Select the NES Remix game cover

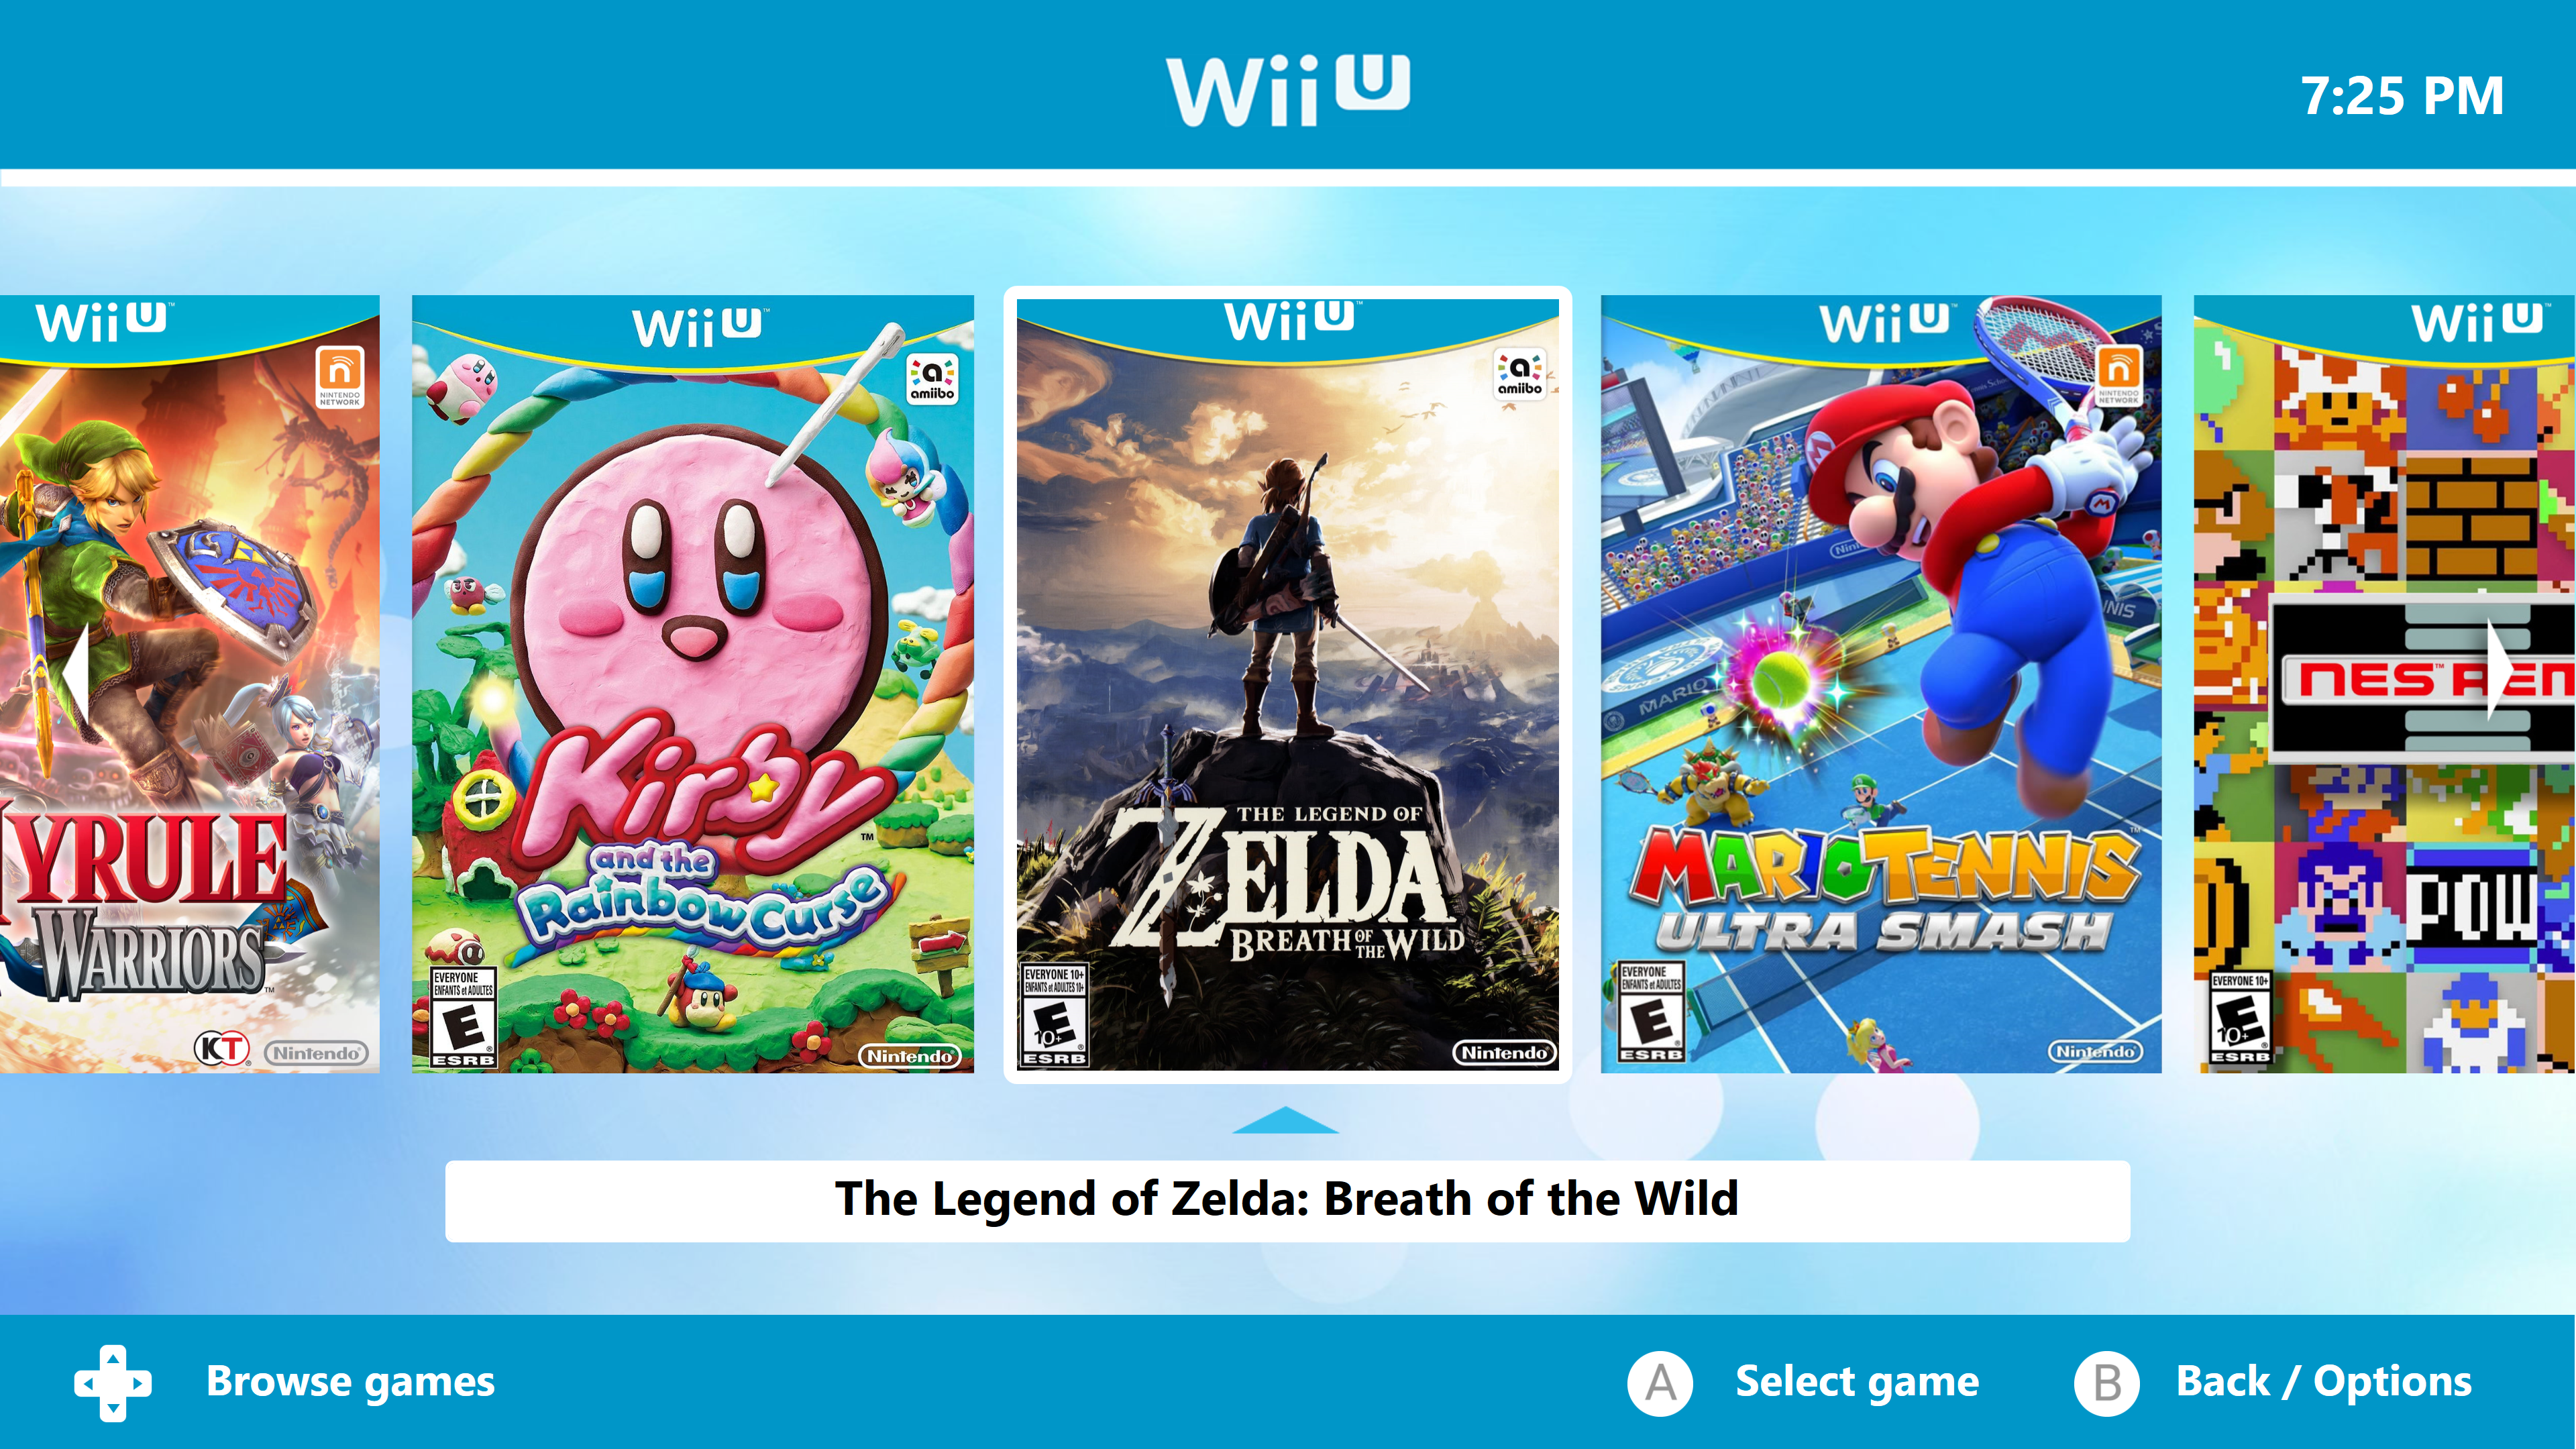[2385, 684]
